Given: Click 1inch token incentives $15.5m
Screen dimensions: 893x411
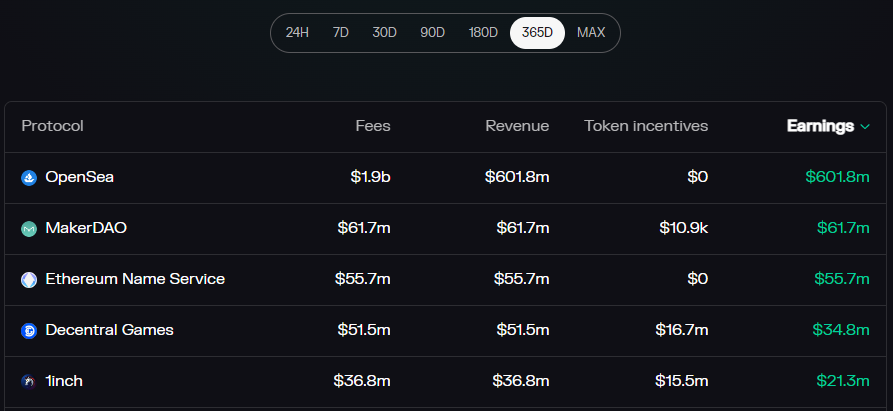Looking at the screenshot, I should (682, 381).
